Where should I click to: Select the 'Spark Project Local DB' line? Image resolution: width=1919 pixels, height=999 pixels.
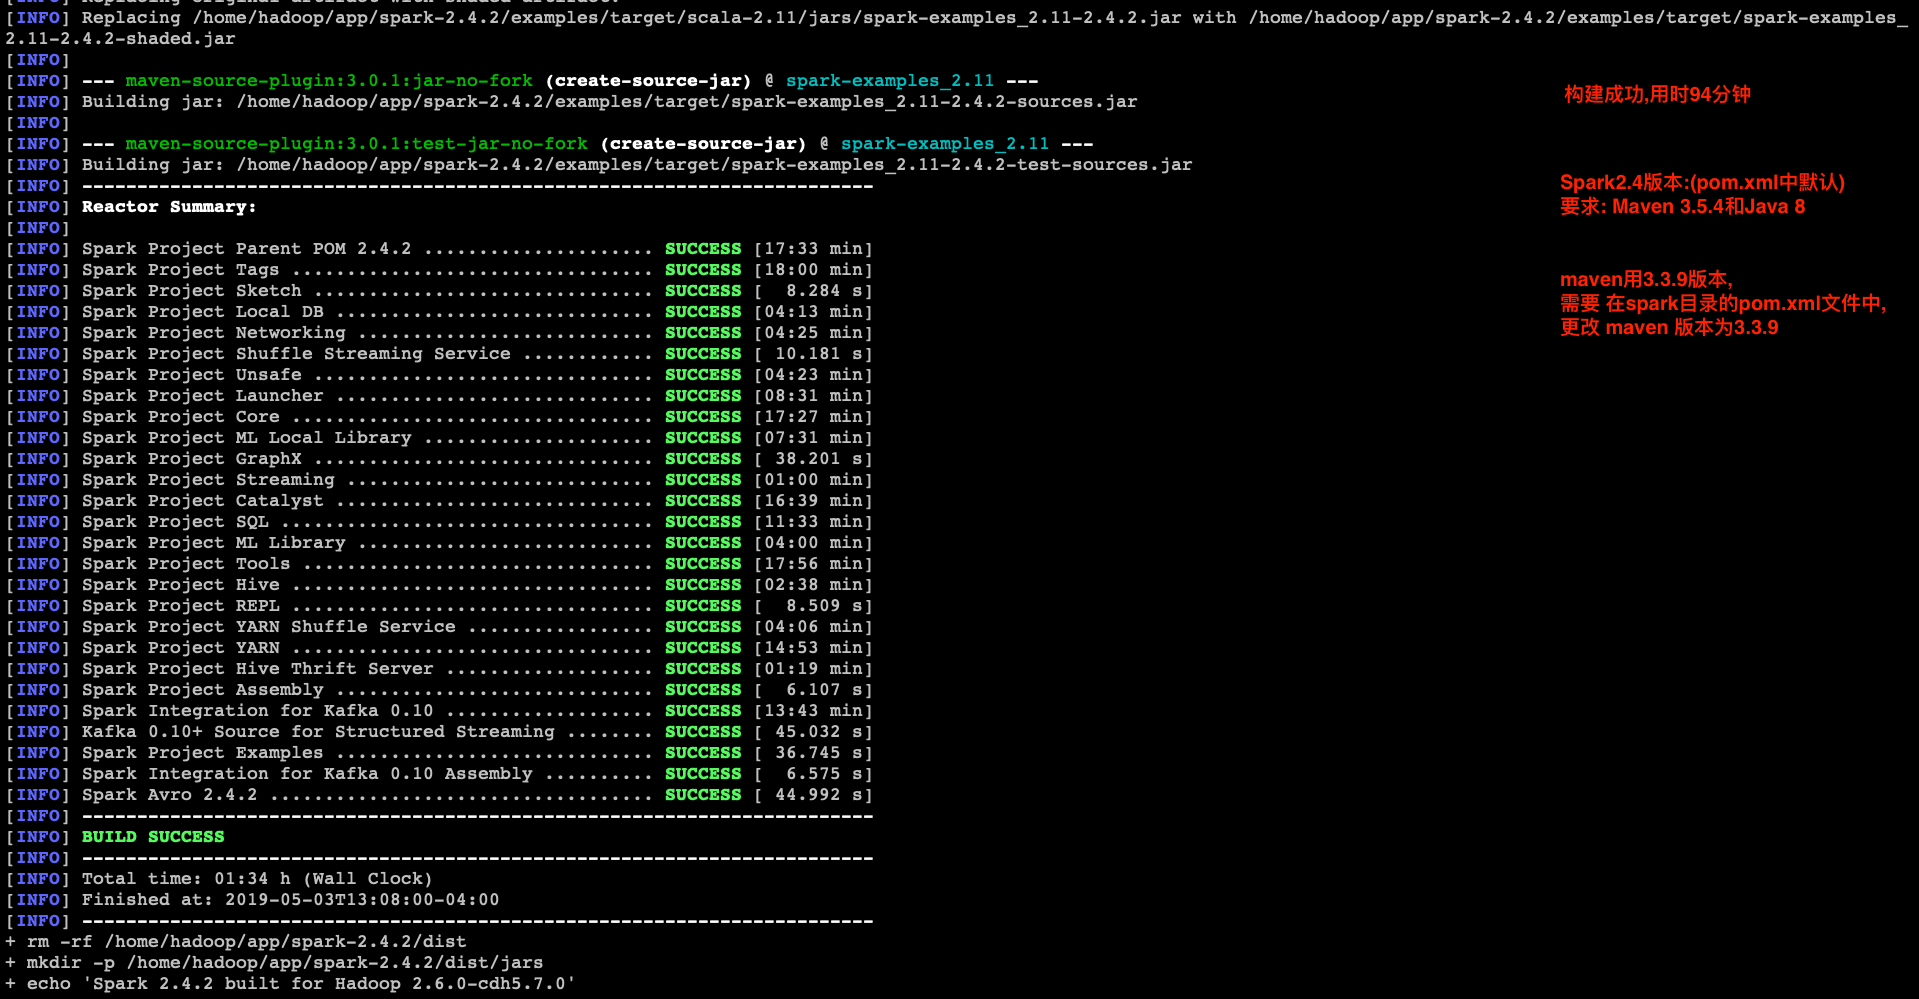(440, 312)
